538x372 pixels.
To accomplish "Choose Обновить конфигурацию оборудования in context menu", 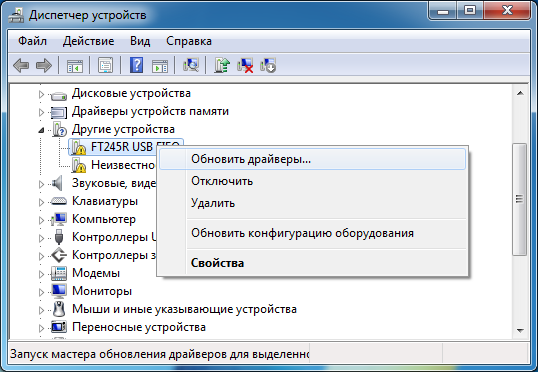I will 313,233.
